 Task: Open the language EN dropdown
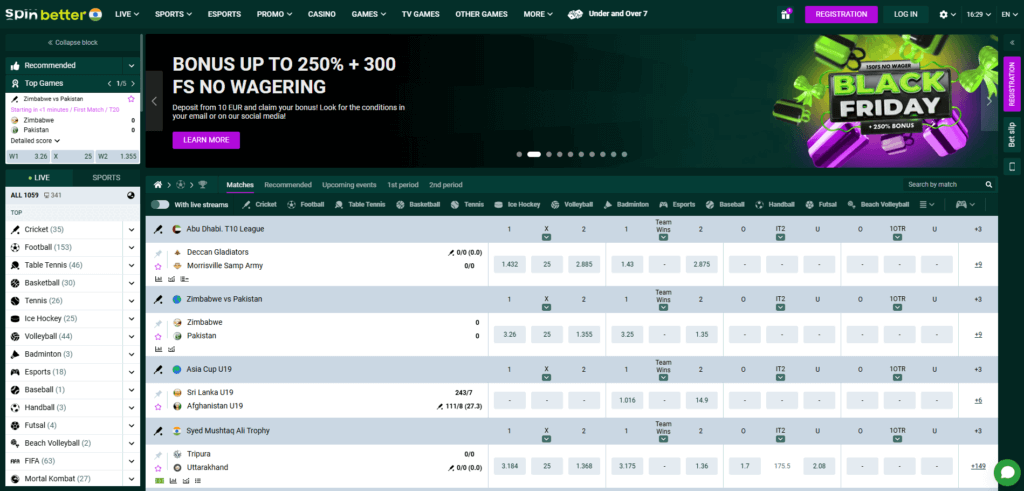click(x=1010, y=14)
